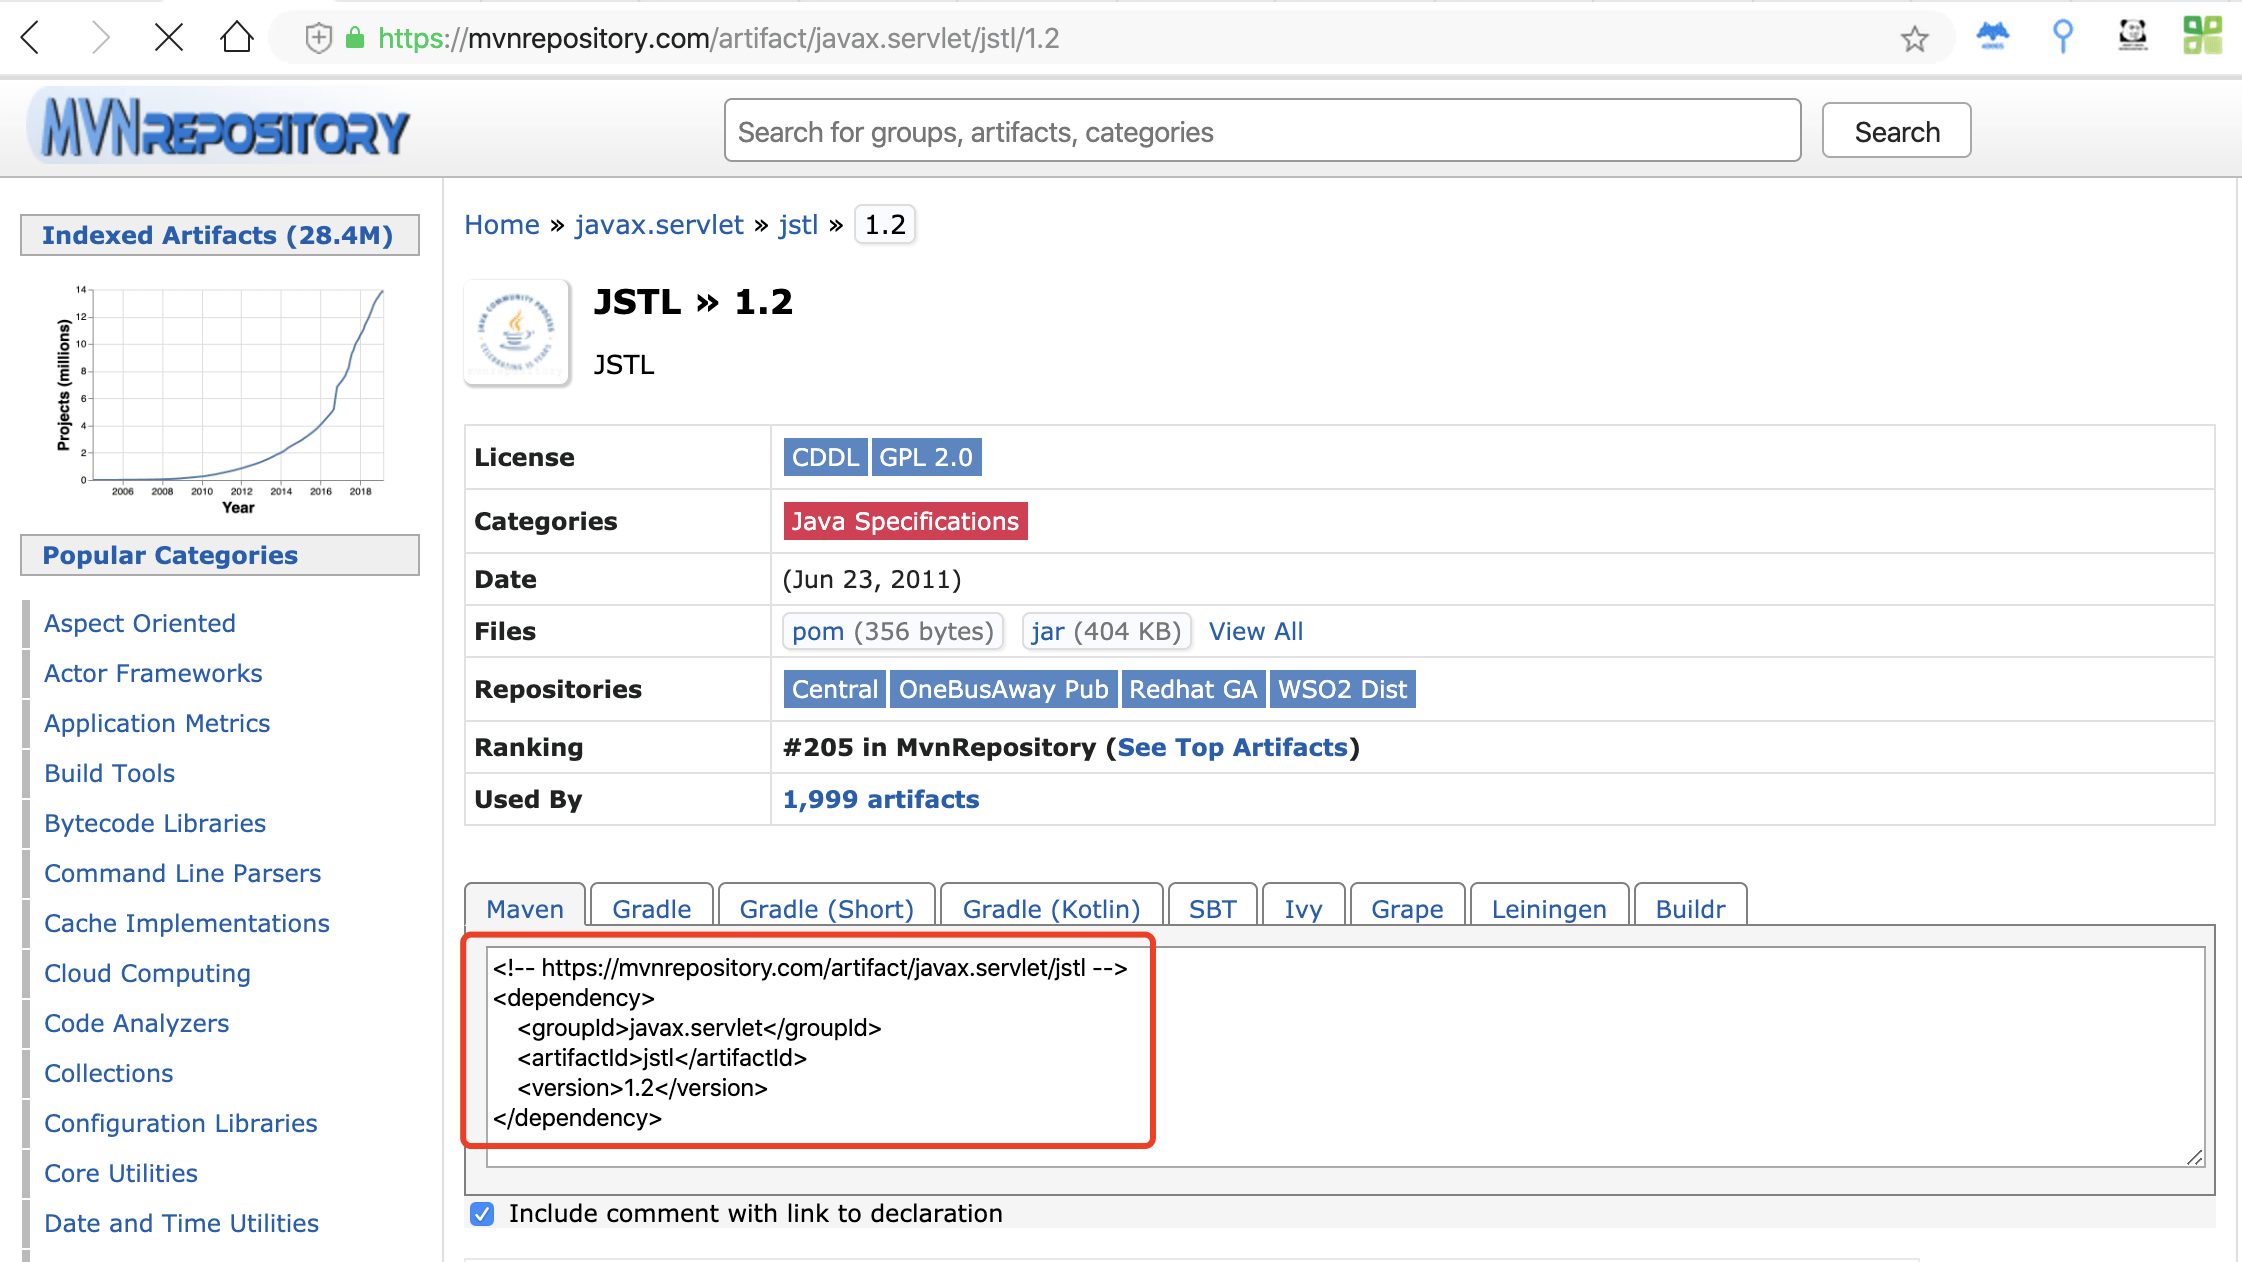Click the shield tracking protection icon

318,38
